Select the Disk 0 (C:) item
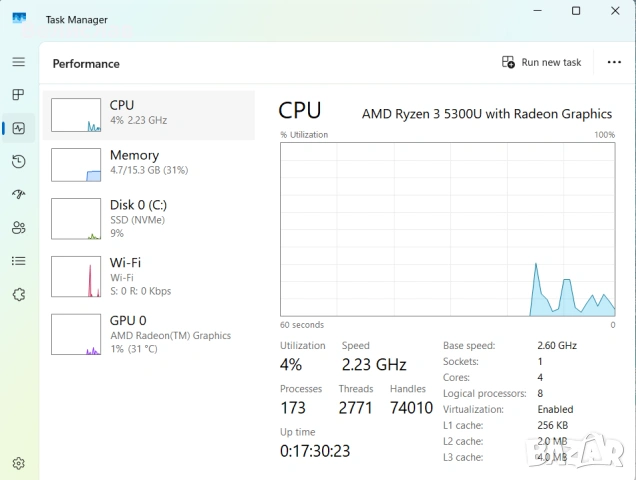 (149, 219)
